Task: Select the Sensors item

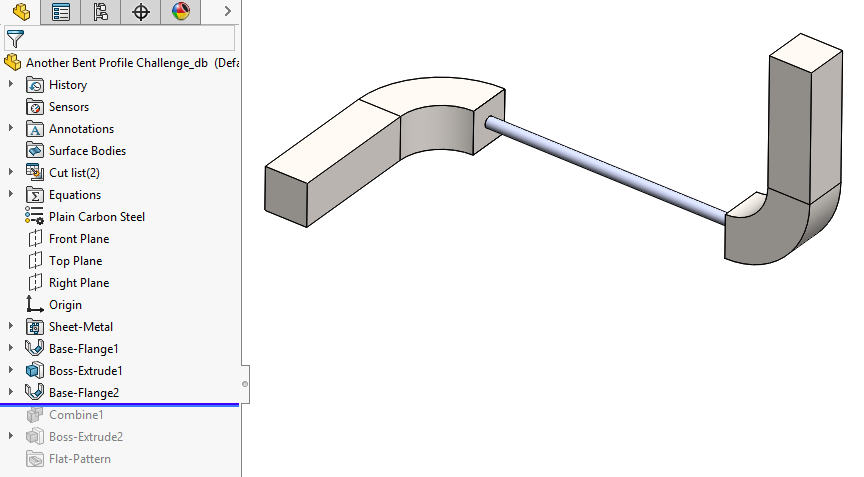Action: pyautogui.click(x=69, y=107)
